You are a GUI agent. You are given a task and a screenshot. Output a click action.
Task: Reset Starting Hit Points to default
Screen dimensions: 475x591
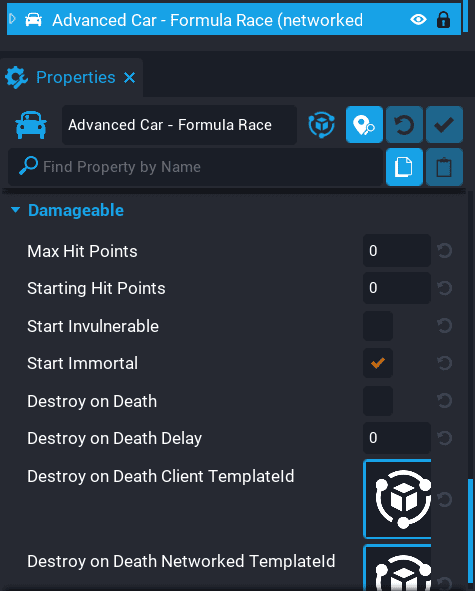[444, 288]
